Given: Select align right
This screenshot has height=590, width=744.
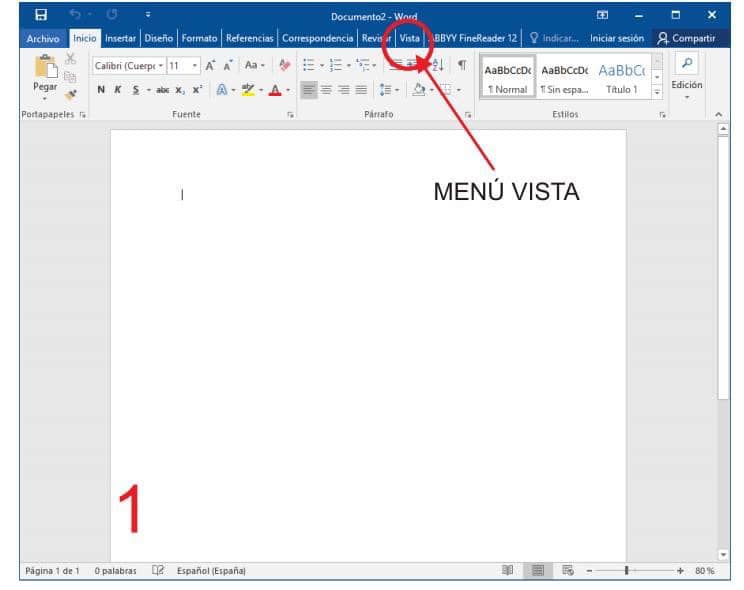Looking at the screenshot, I should tap(344, 89).
